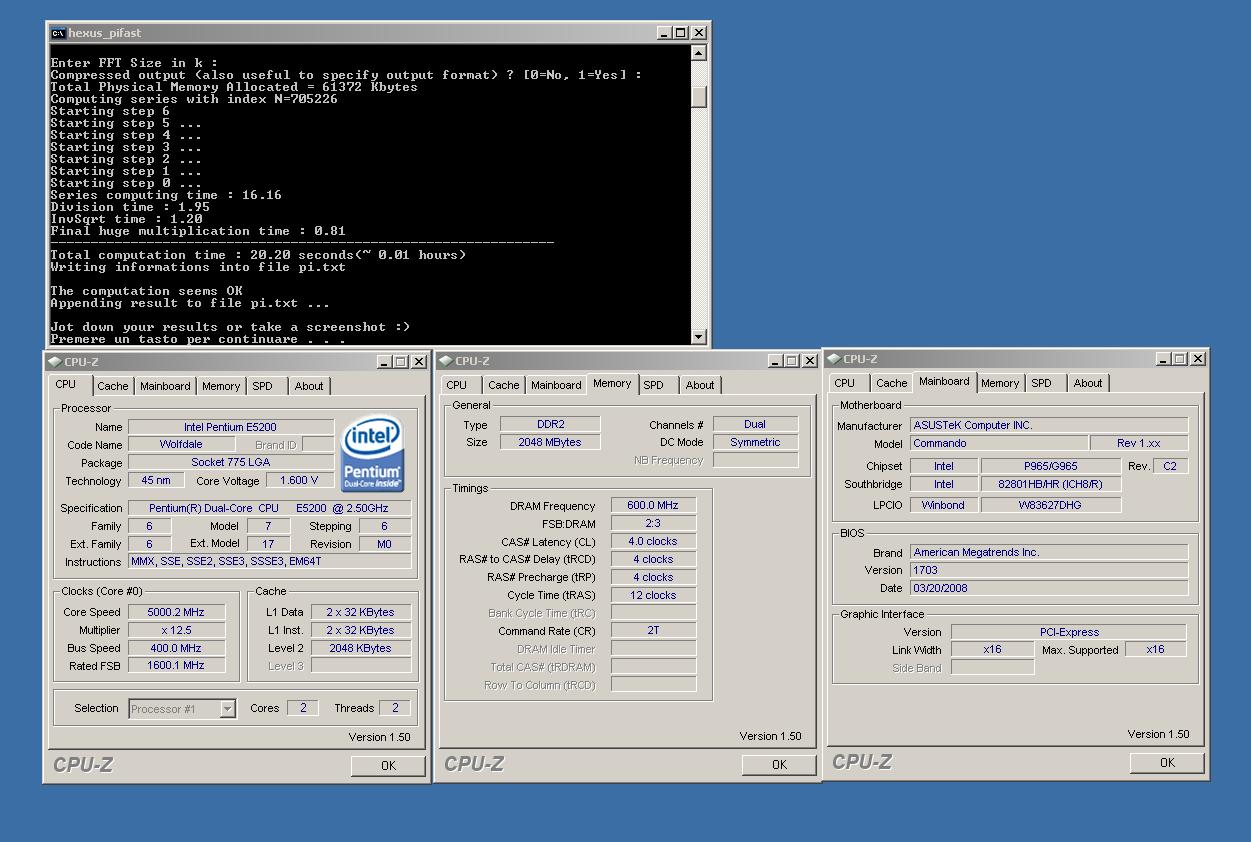The image size is (1251, 842).
Task: Click the BIOS Date value 03/20/2008
Action: coord(1049,588)
